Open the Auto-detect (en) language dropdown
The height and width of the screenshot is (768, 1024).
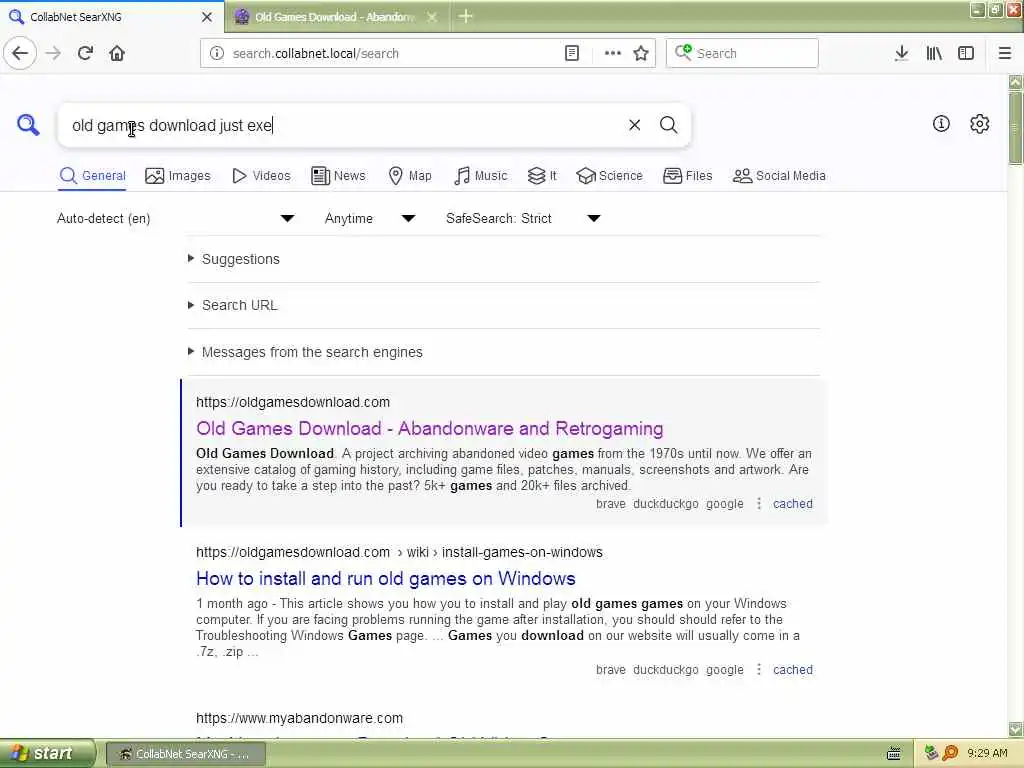click(176, 218)
